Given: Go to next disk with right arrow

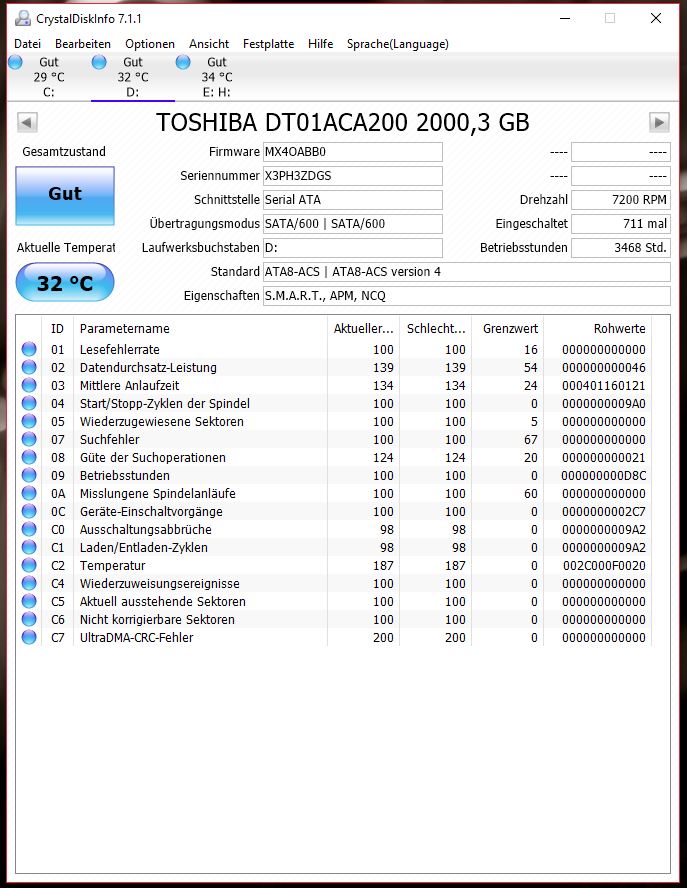Looking at the screenshot, I should coord(659,122).
